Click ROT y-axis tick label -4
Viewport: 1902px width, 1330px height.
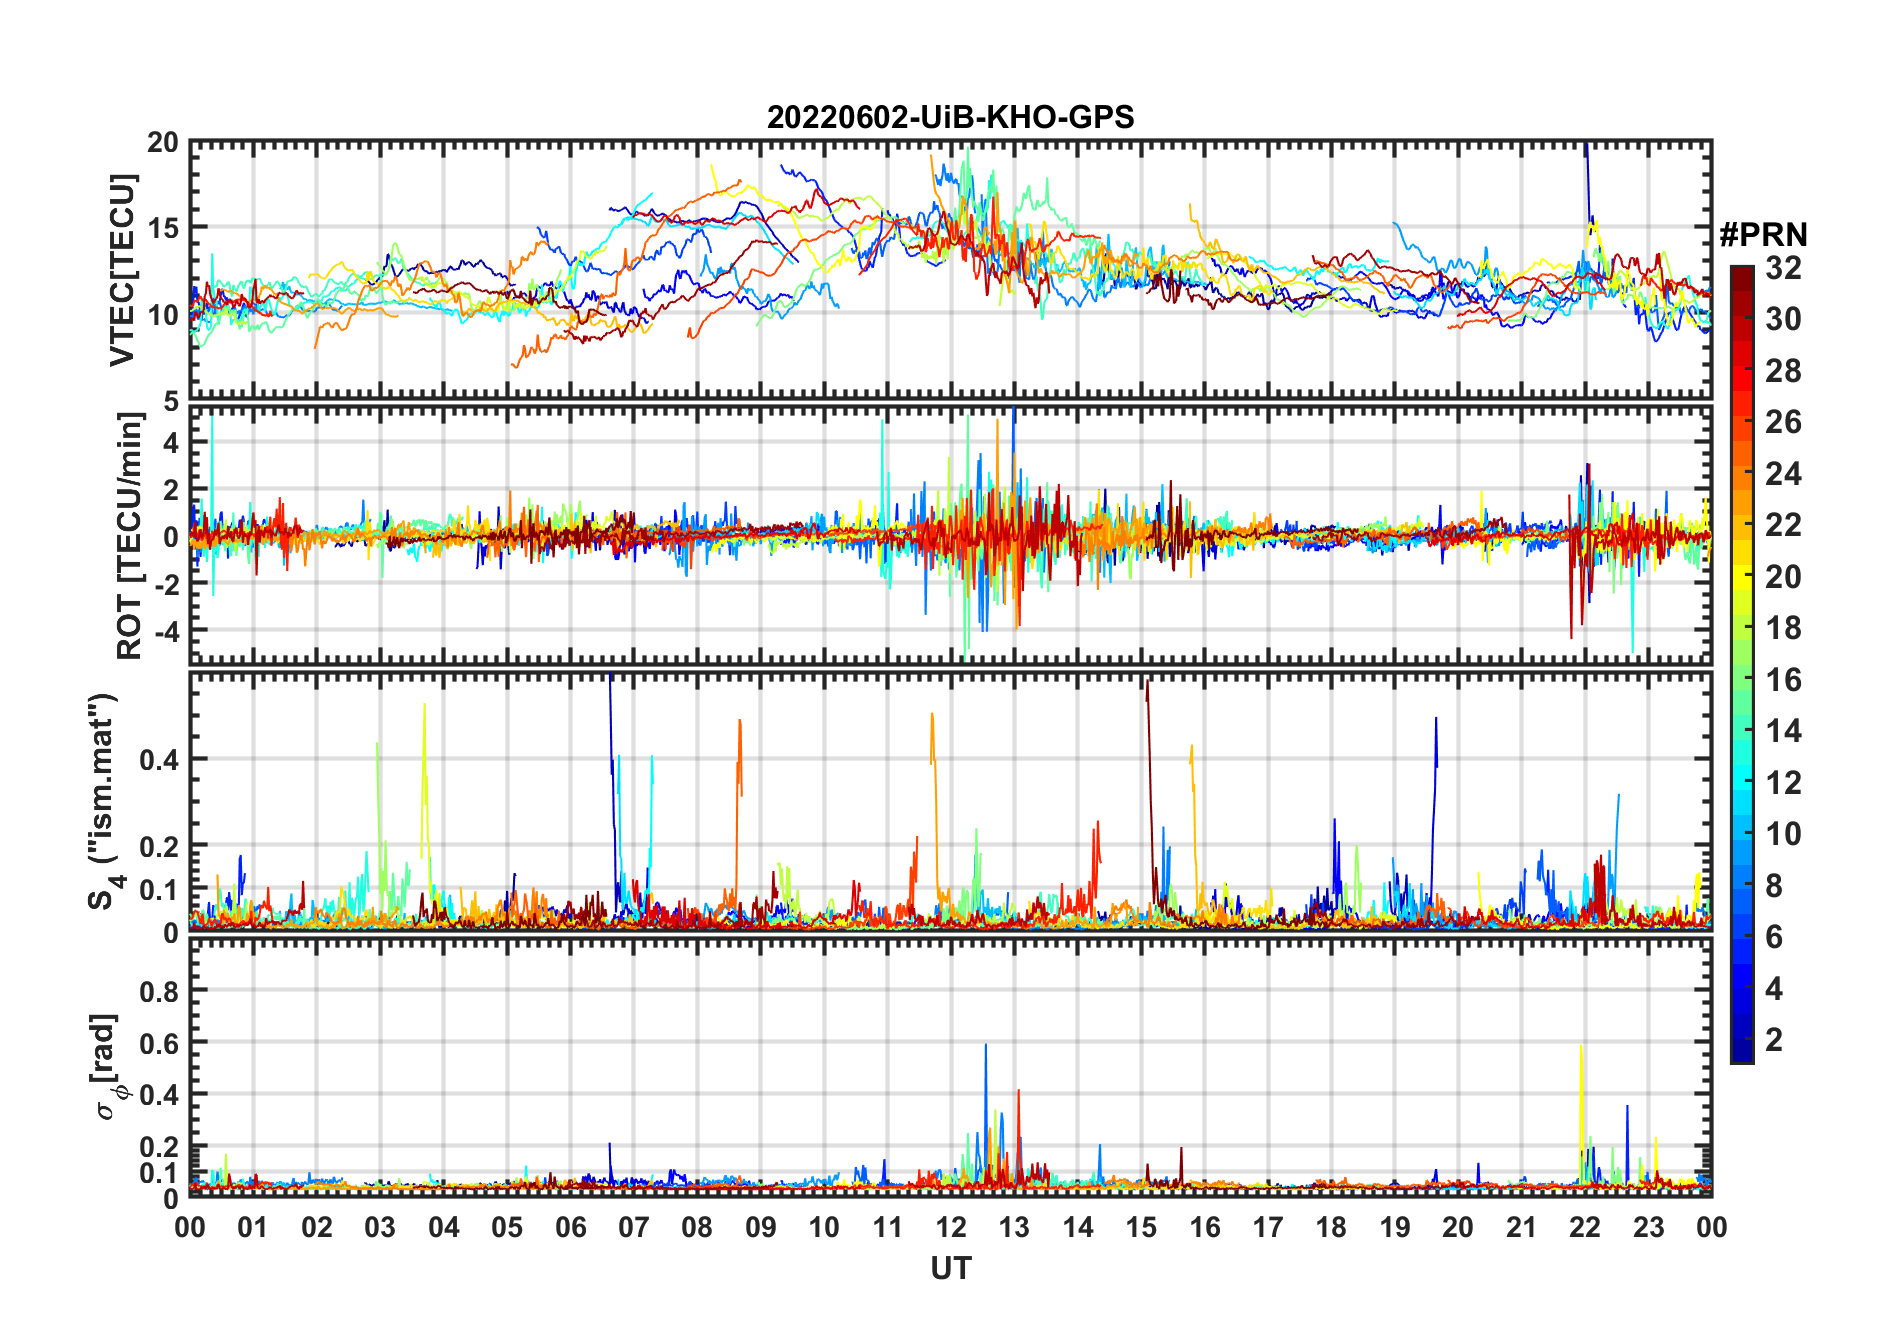pyautogui.click(x=165, y=631)
